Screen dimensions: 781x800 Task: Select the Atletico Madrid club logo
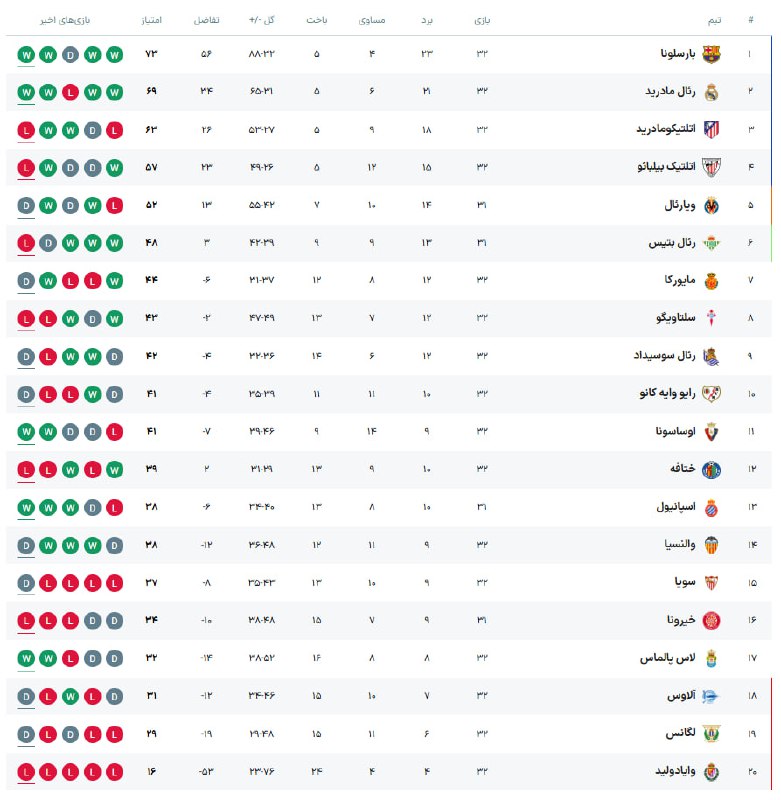711,130
